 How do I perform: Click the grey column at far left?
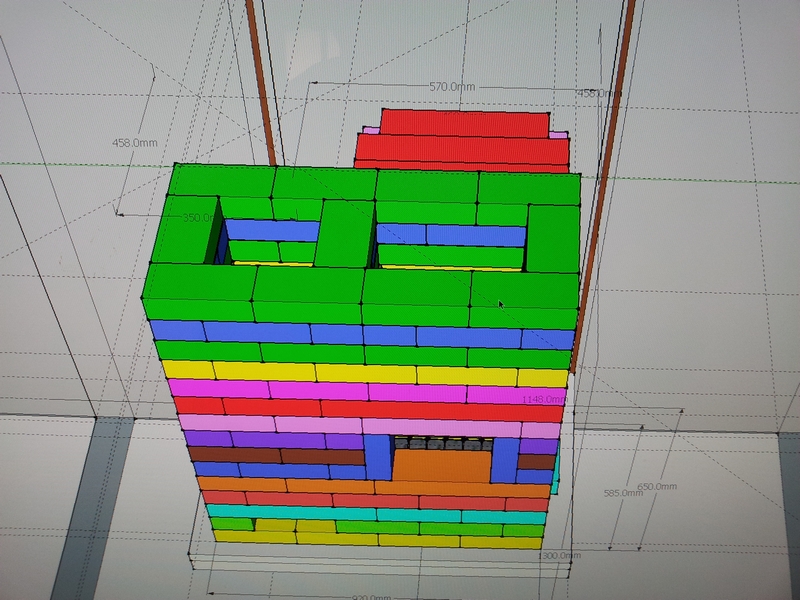tap(92, 508)
